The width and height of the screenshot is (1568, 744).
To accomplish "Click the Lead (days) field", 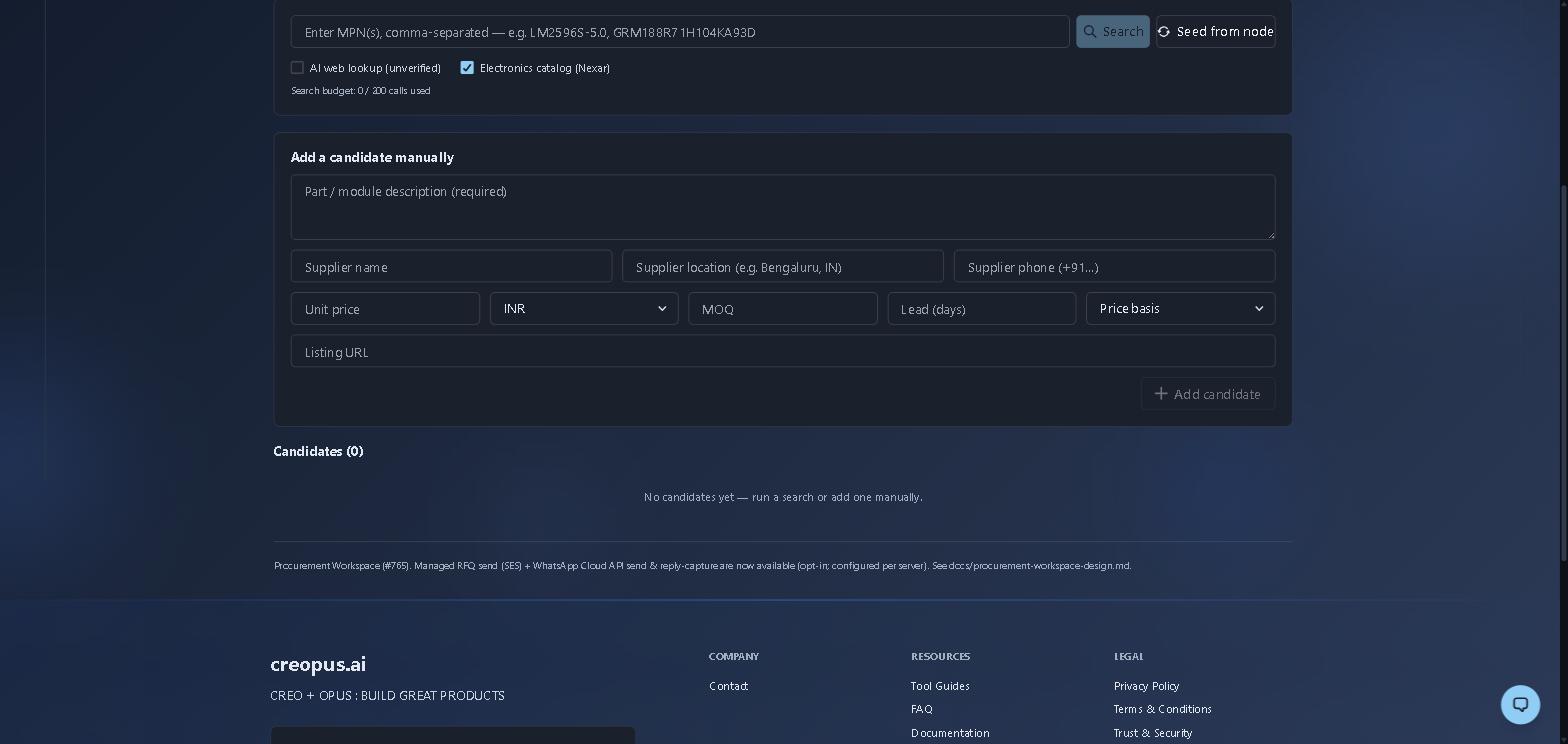I will (x=982, y=308).
